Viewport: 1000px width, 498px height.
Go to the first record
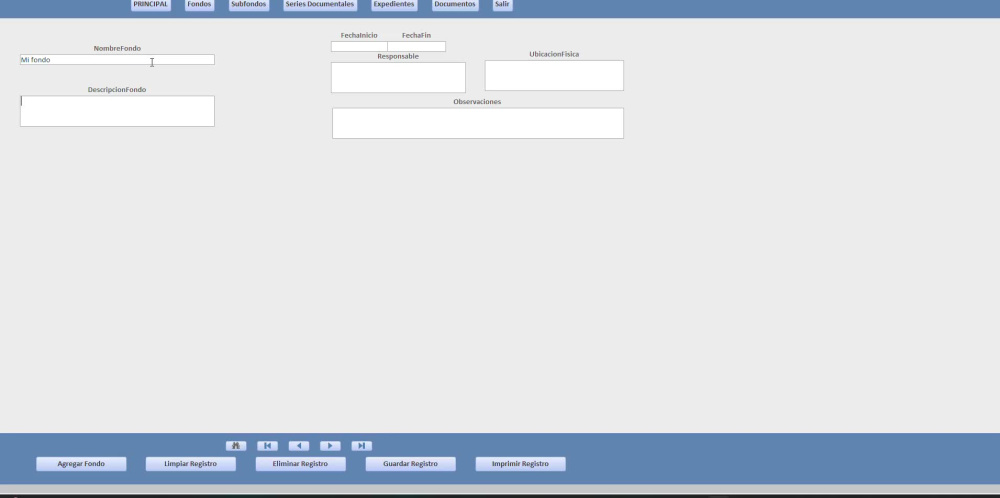coord(267,446)
